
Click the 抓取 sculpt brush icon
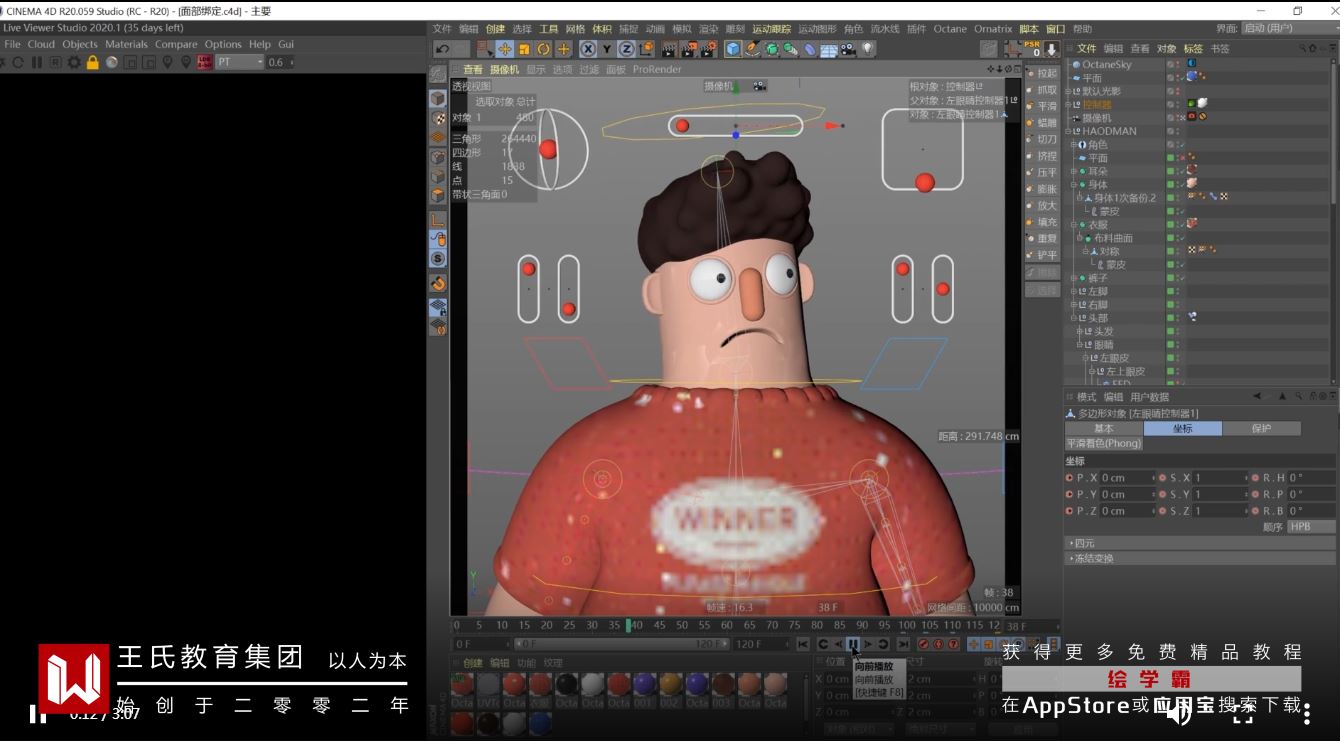click(1043, 90)
